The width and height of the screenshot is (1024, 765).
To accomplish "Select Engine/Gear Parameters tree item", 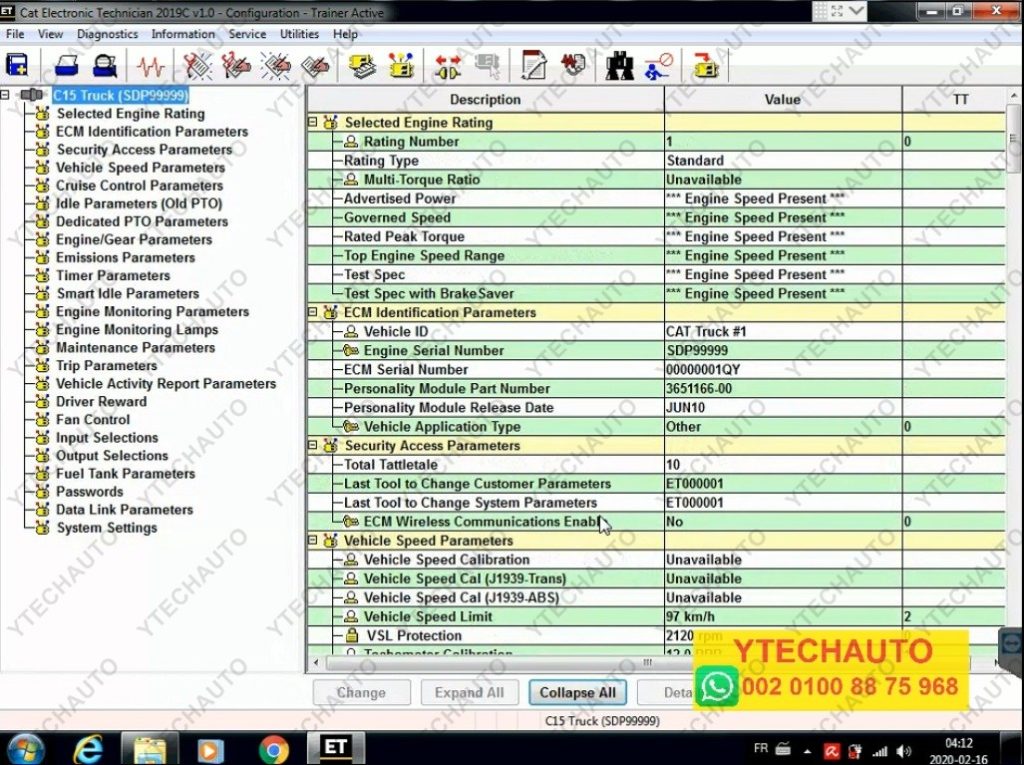I will pyautogui.click(x=134, y=240).
